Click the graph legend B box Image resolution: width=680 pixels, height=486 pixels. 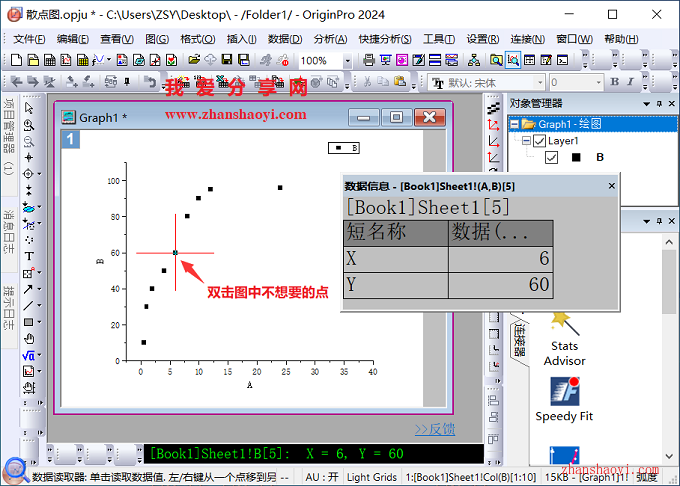click(x=343, y=148)
